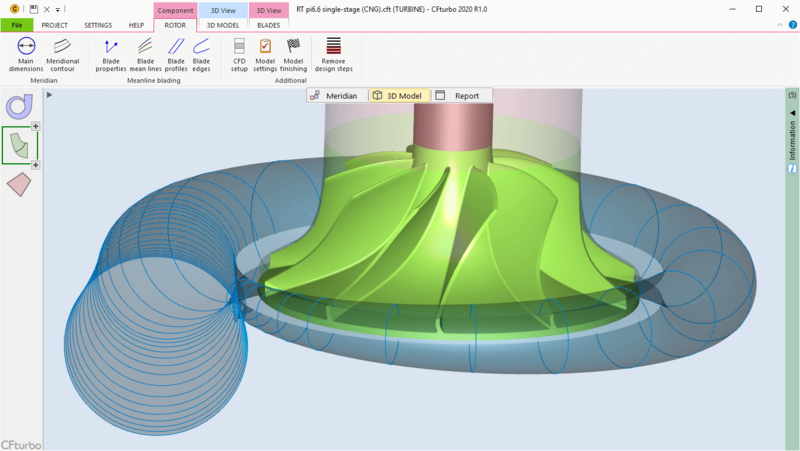Click plus button below rotor component
The image size is (800, 451).
pos(36,166)
